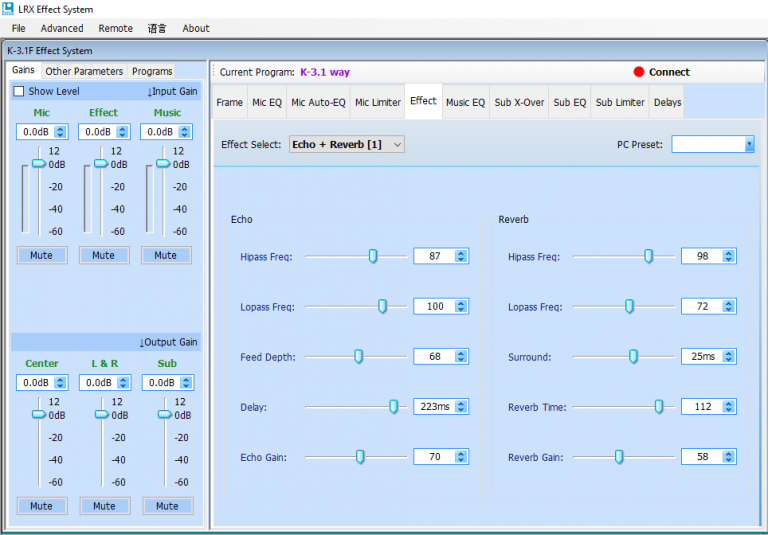Open the Remote menu
Viewport: 768px width, 535px height.
pos(116,28)
